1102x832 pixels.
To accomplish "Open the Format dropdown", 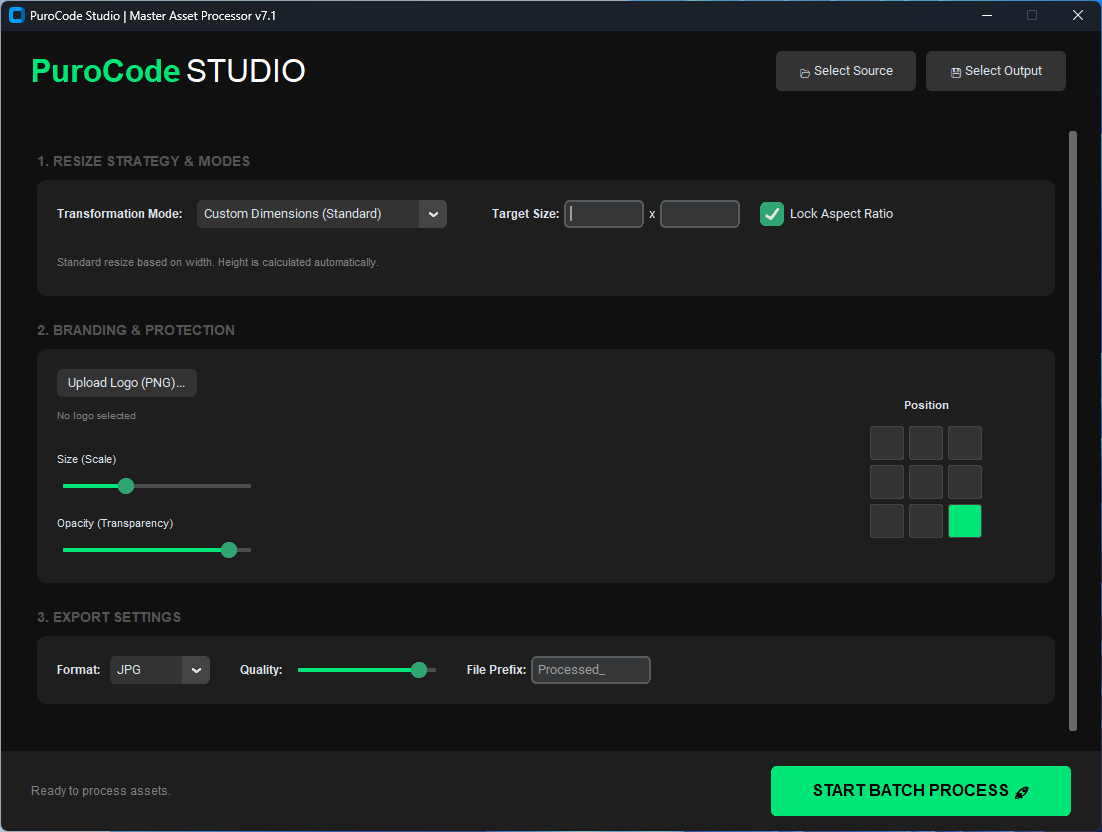I will tap(159, 670).
